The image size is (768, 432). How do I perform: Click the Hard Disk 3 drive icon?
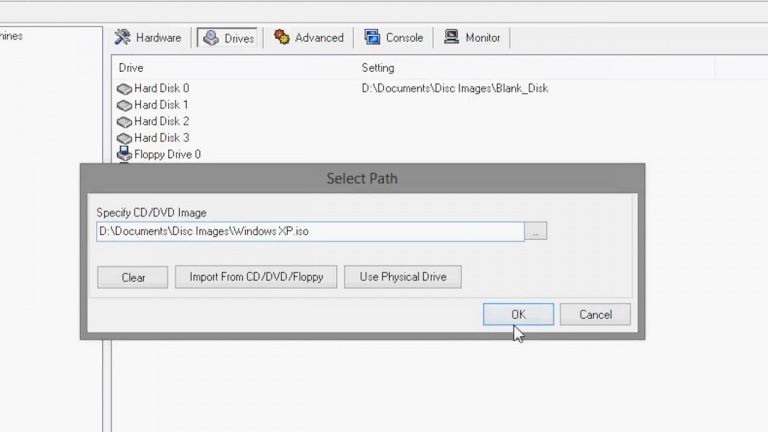pyautogui.click(x=124, y=138)
